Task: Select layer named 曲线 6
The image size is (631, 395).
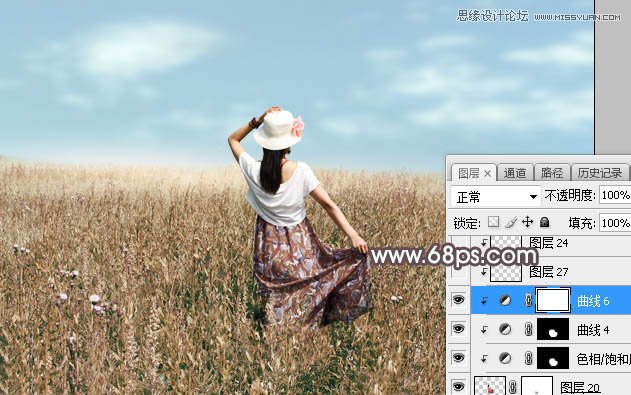Action: [x=593, y=301]
